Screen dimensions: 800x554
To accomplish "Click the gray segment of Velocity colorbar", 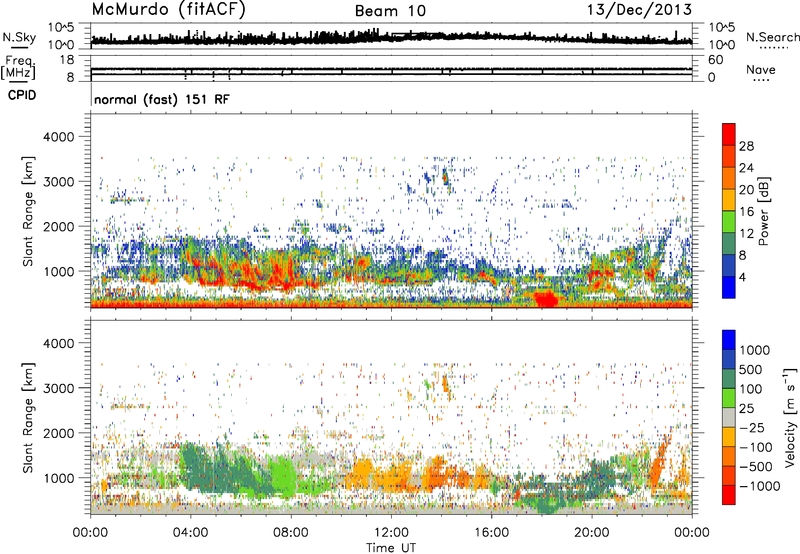I will coord(729,417).
